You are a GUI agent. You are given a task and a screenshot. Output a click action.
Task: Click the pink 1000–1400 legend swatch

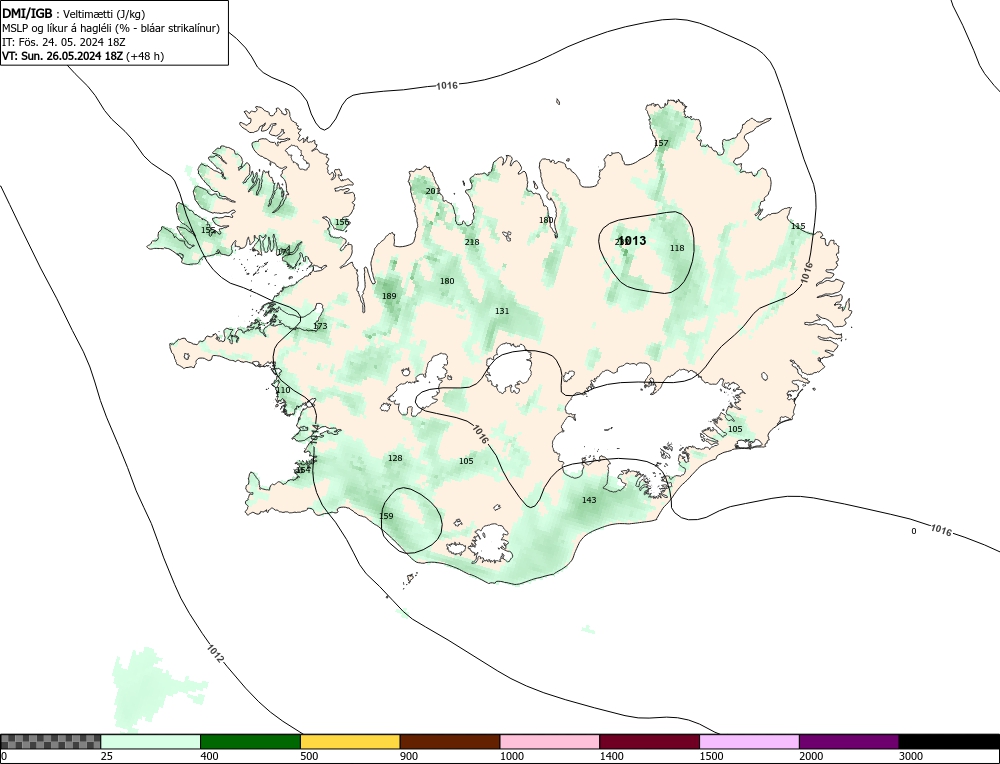[550, 741]
